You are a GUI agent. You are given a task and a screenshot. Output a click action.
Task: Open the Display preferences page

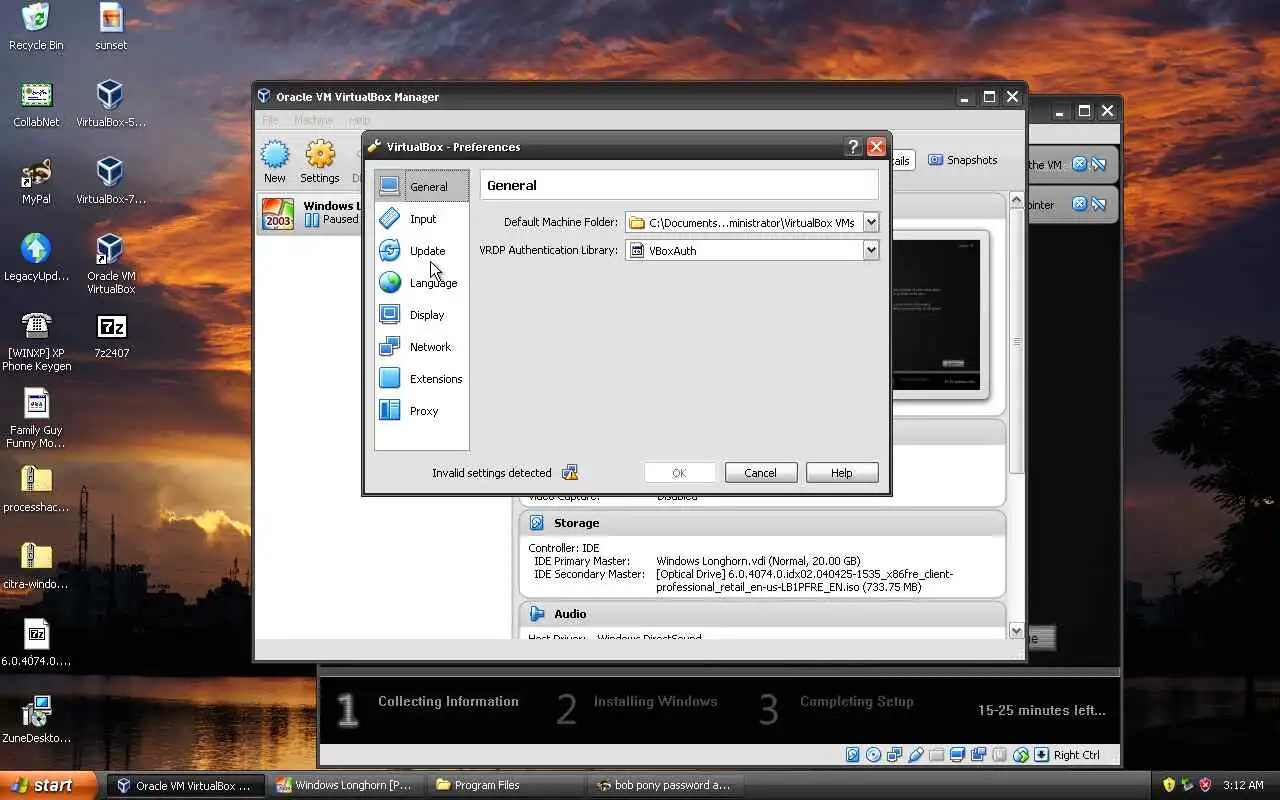[x=422, y=314]
